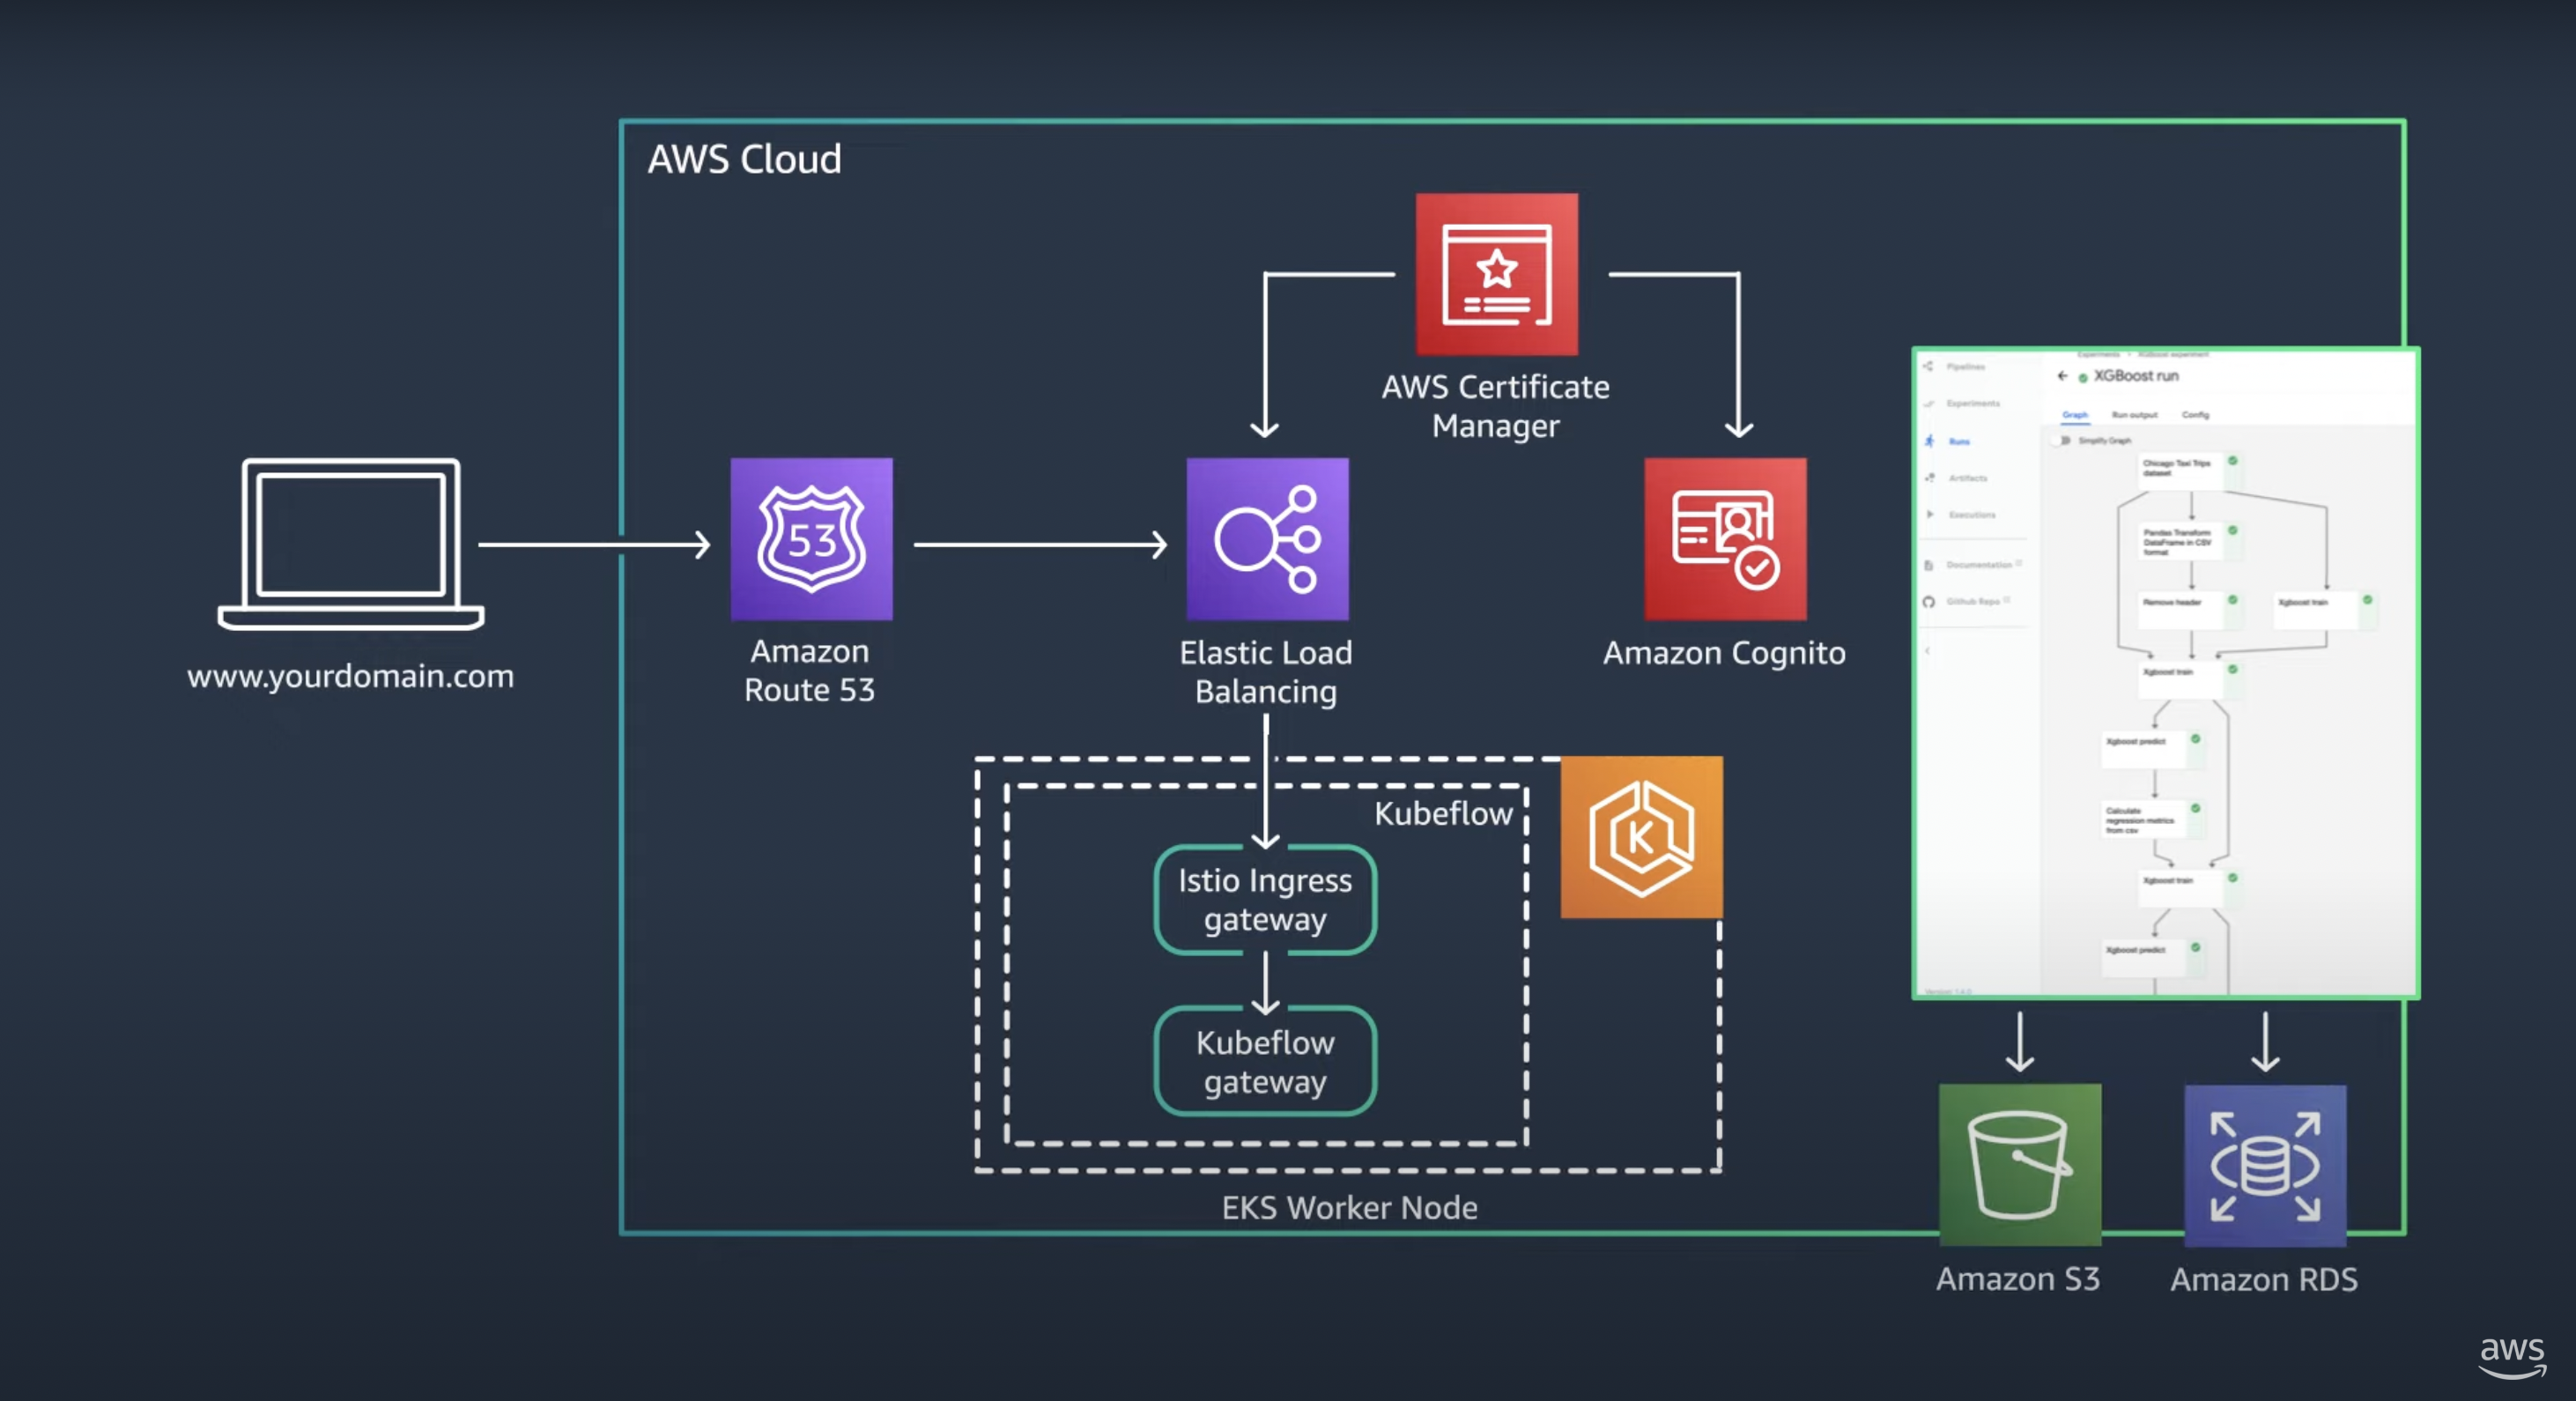Click the Documentation page icon

tap(1928, 565)
